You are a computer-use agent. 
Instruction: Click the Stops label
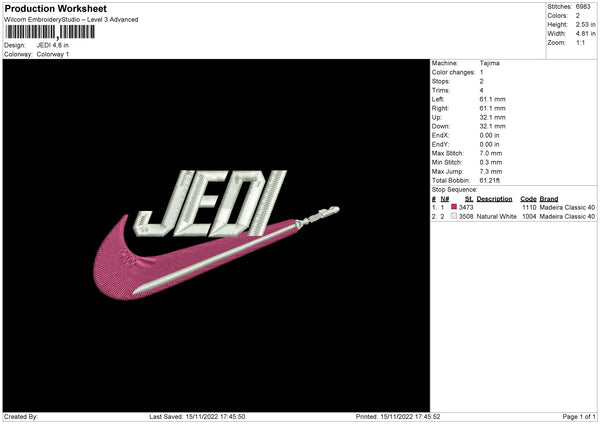tap(441, 81)
